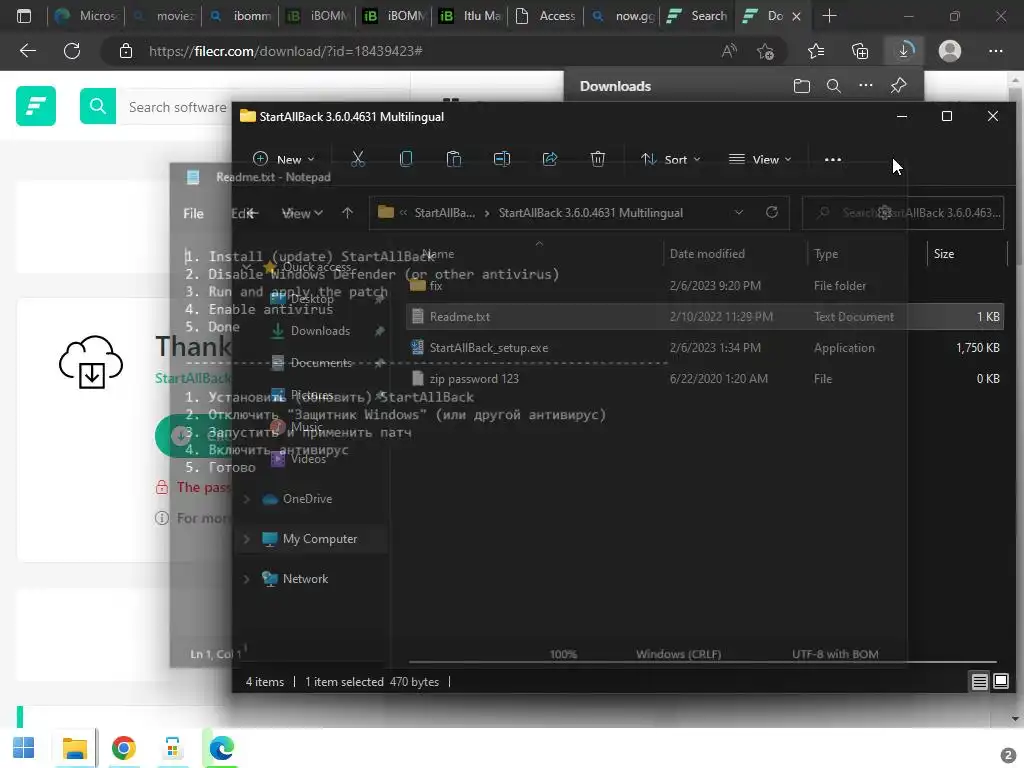
Task: Select Readme.txt file
Action: pos(705,317)
